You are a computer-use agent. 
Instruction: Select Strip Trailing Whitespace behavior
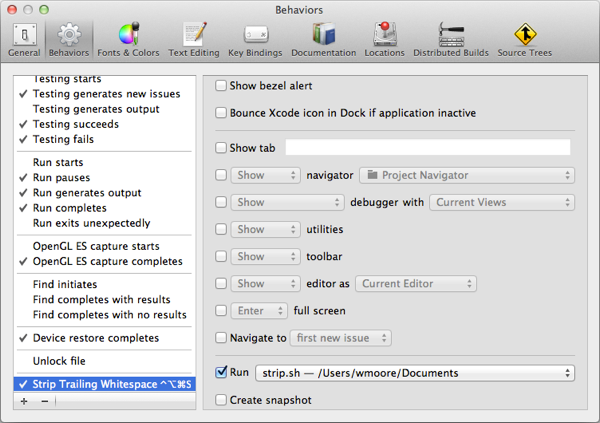pyautogui.click(x=100, y=383)
